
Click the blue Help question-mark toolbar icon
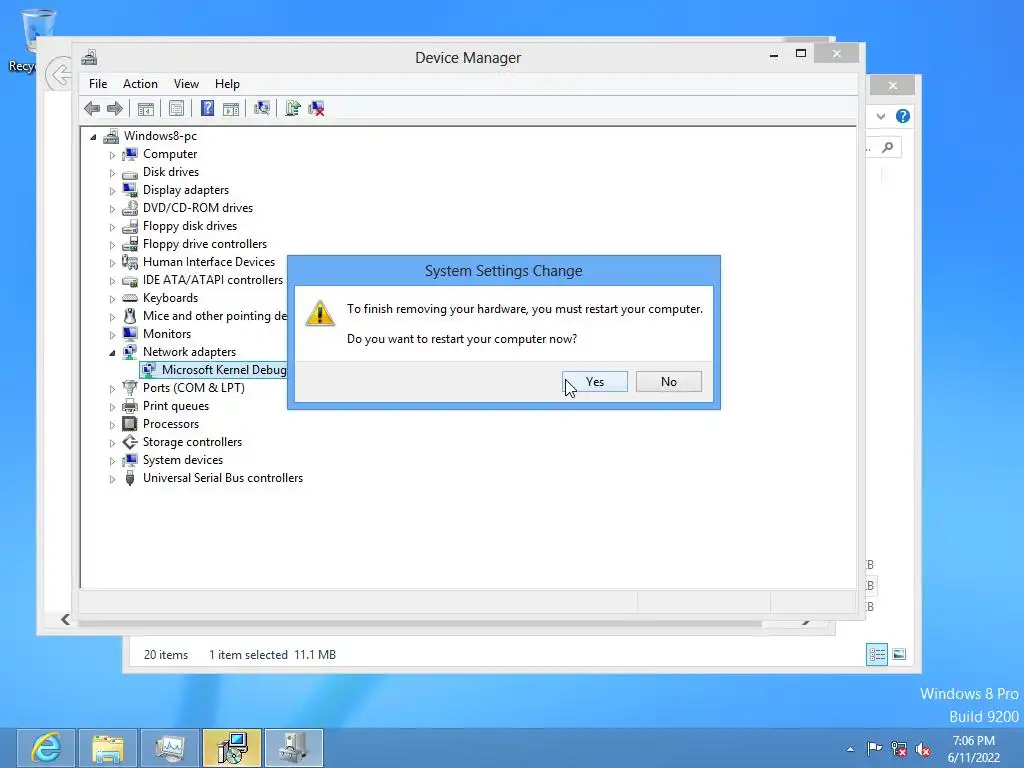click(207, 108)
